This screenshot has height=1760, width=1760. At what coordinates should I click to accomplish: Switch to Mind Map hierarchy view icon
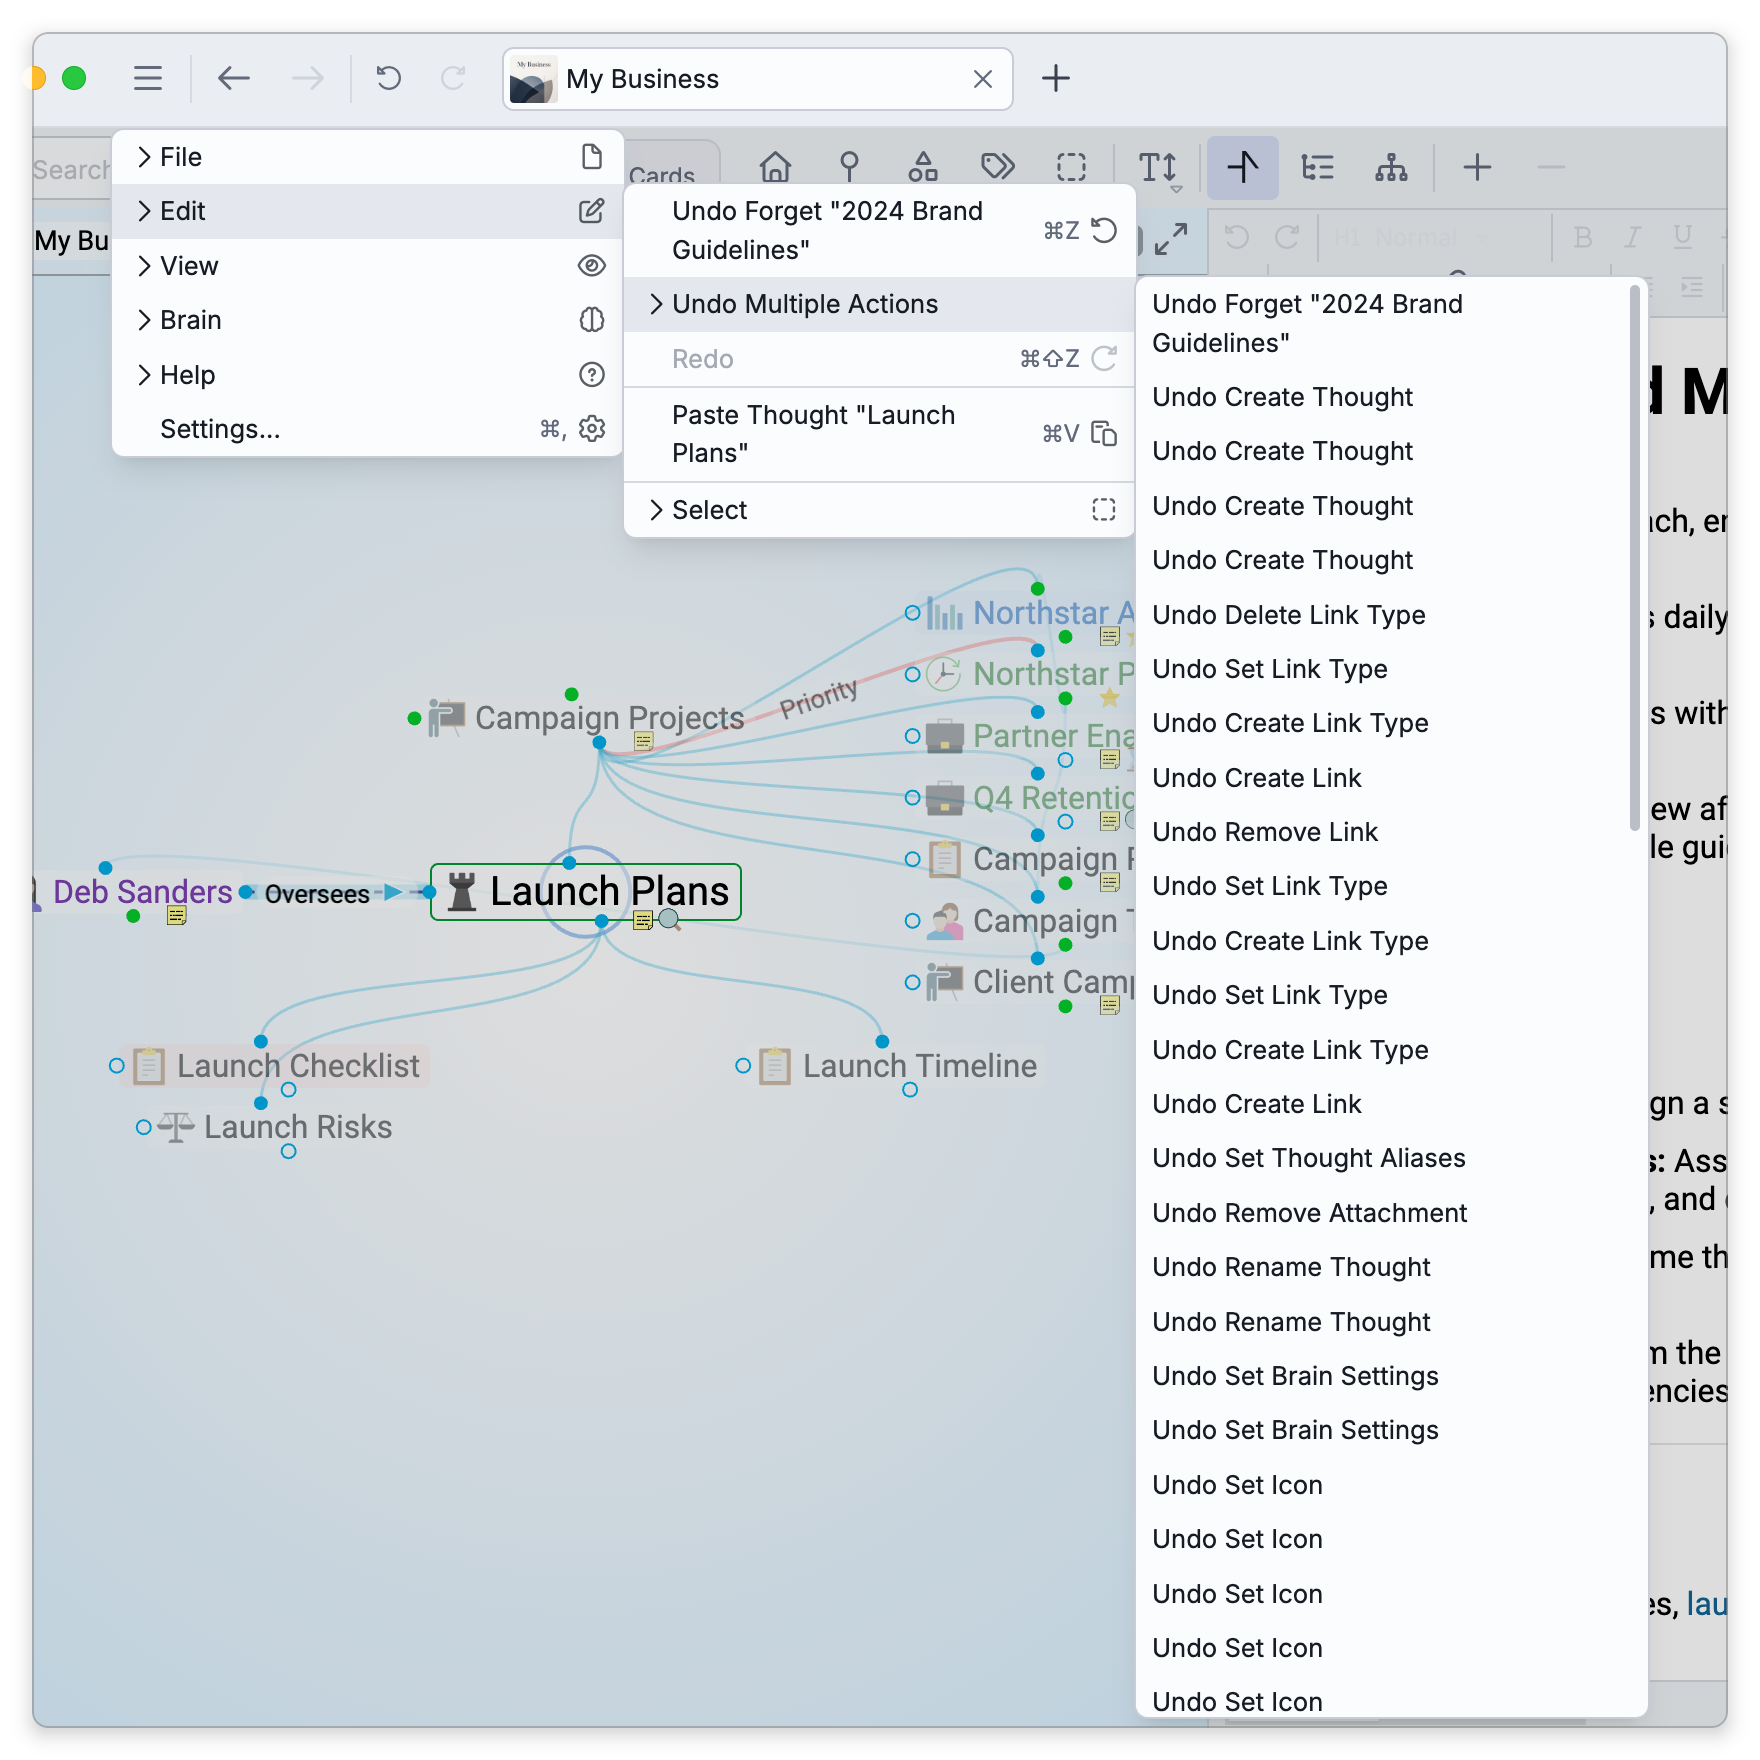pyautogui.click(x=1391, y=167)
